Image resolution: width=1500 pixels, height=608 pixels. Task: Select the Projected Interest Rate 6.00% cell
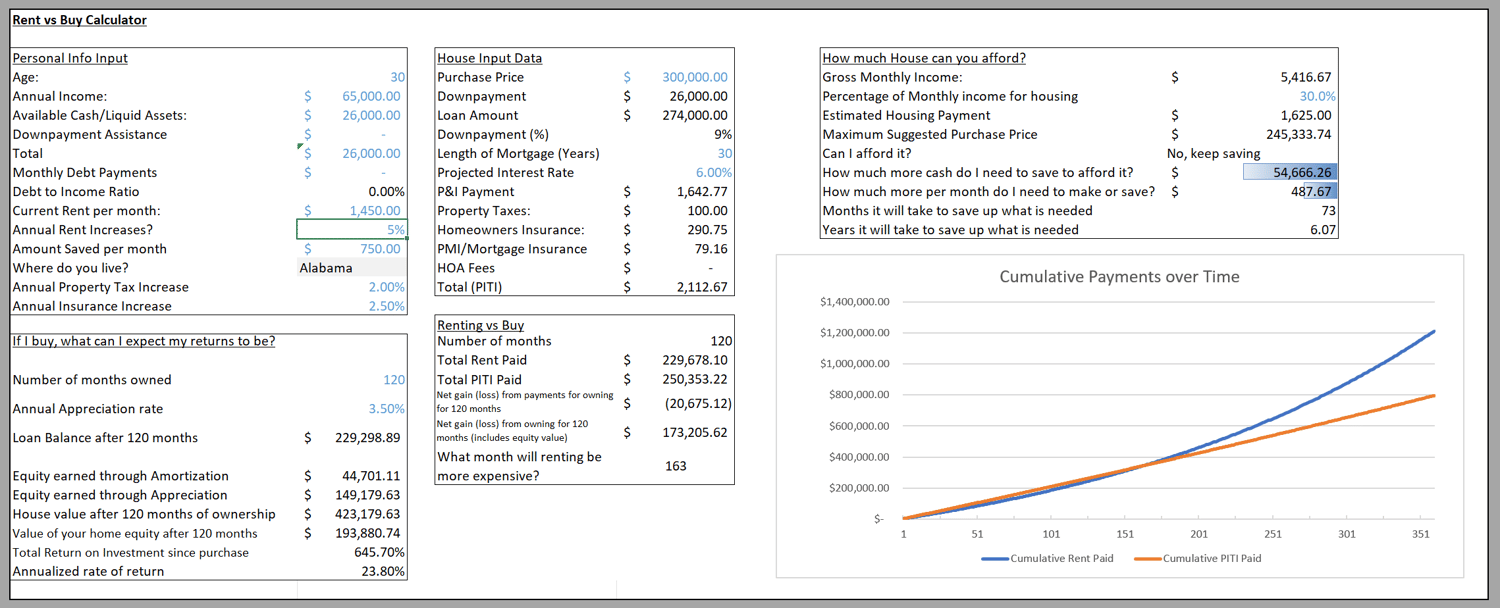[x=676, y=173]
